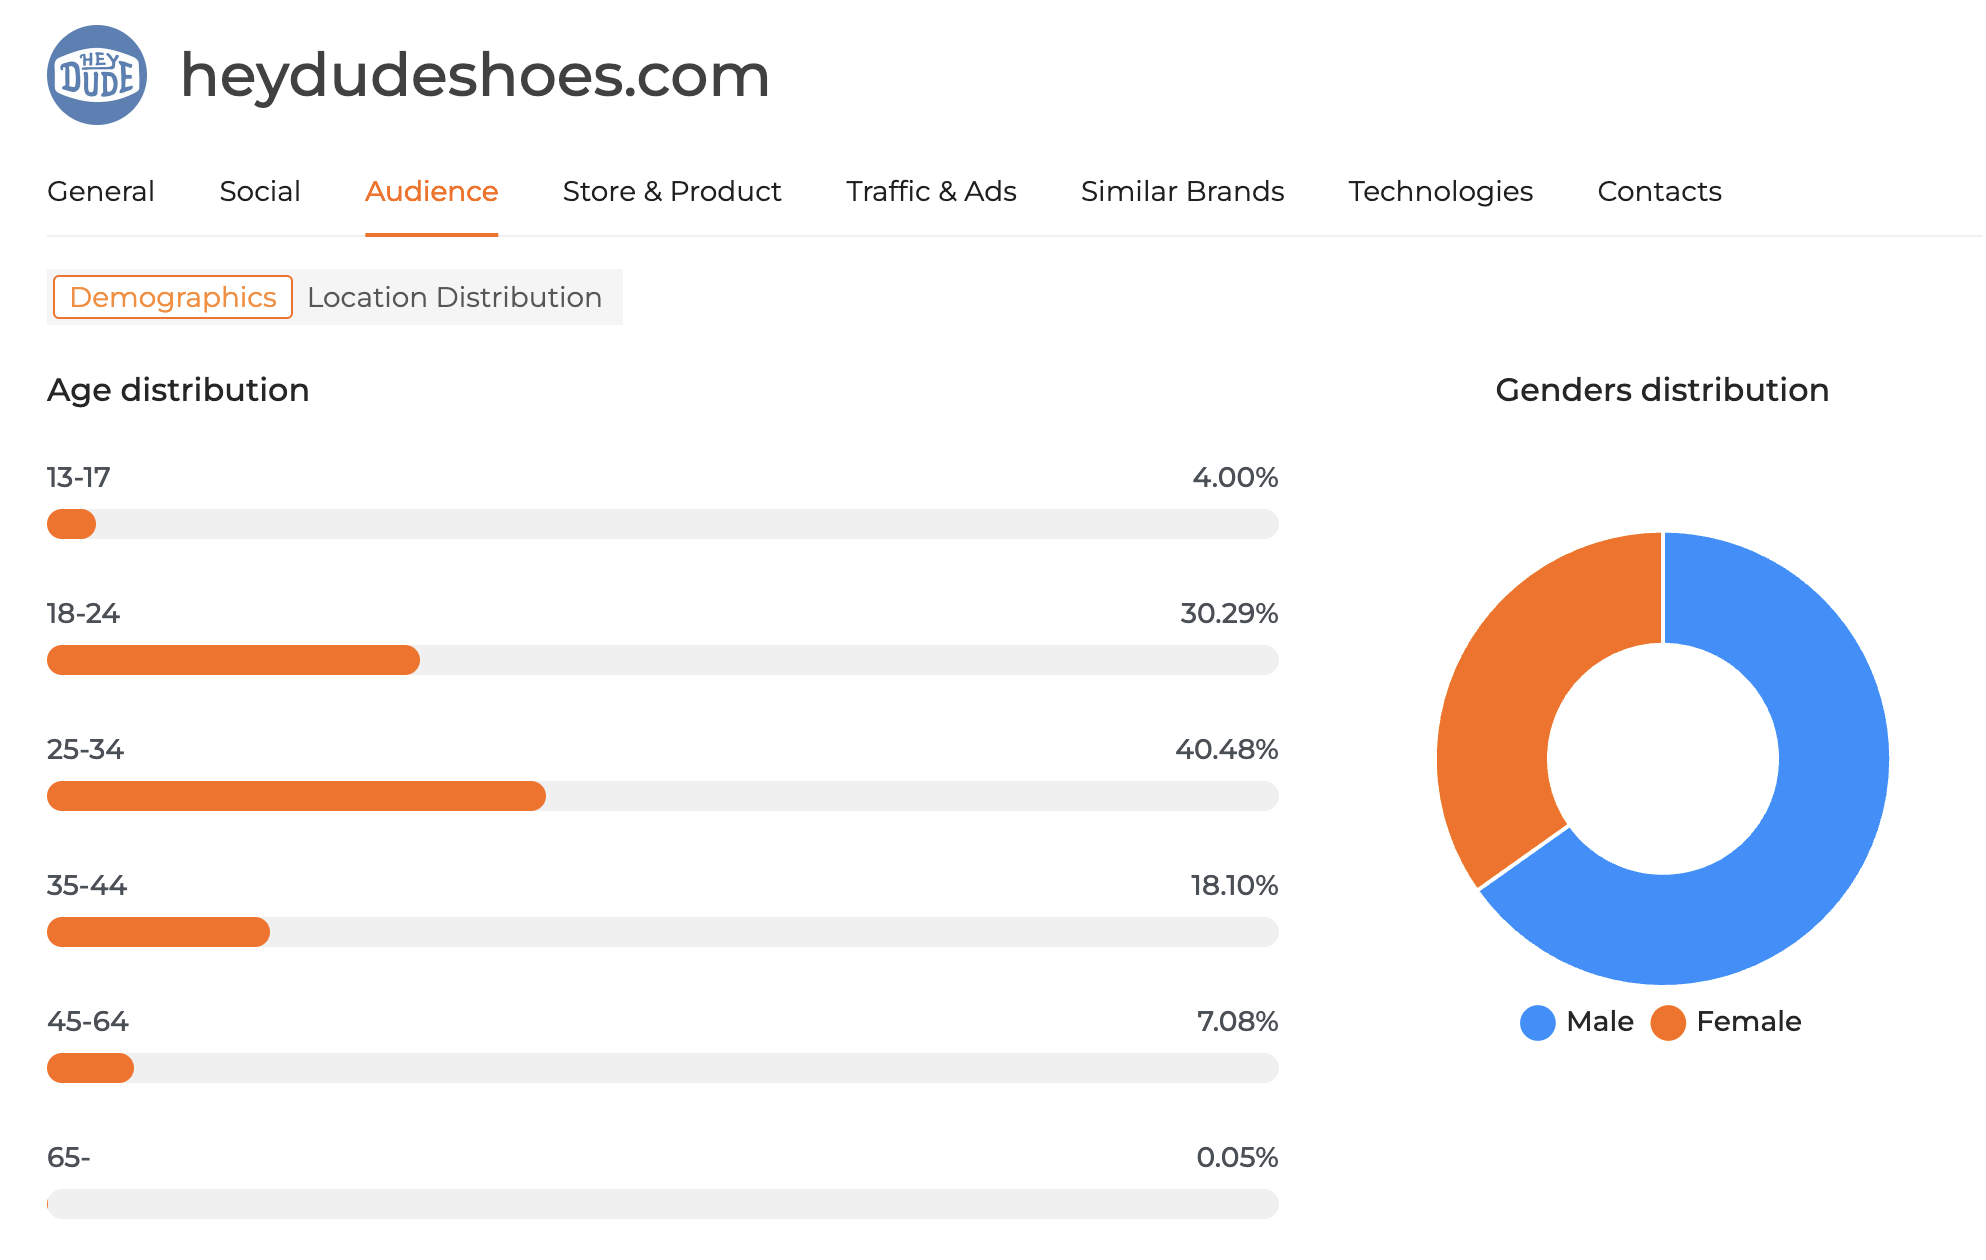Click the Hey Dude brand logo

pyautogui.click(x=97, y=75)
